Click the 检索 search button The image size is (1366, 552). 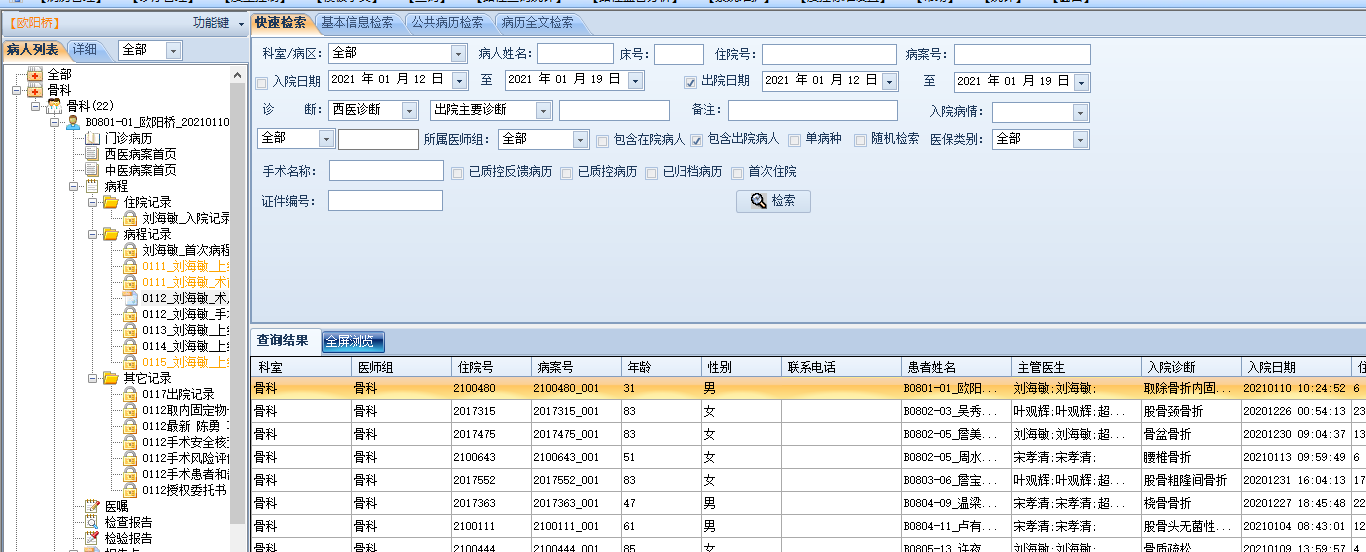click(773, 201)
